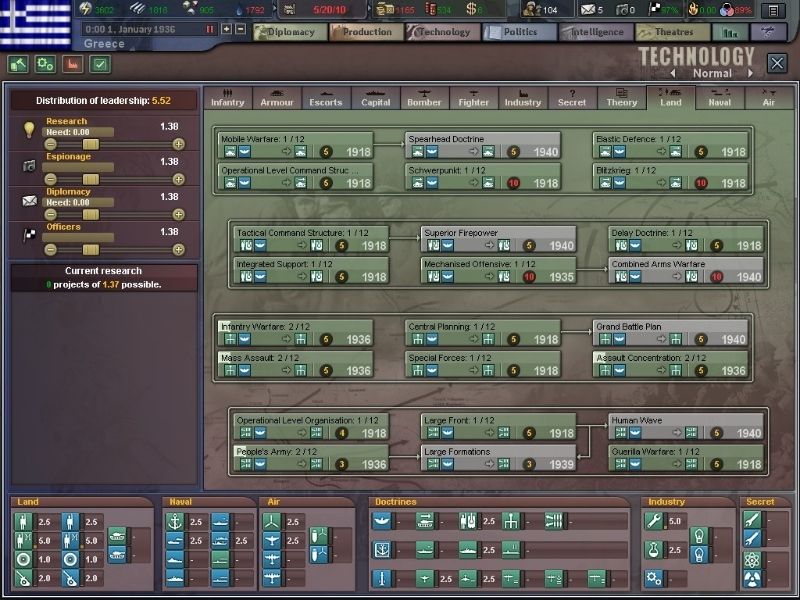Image resolution: width=800 pixels, height=600 pixels.
Task: Decrease game speed with minus button
Action: tap(240, 29)
